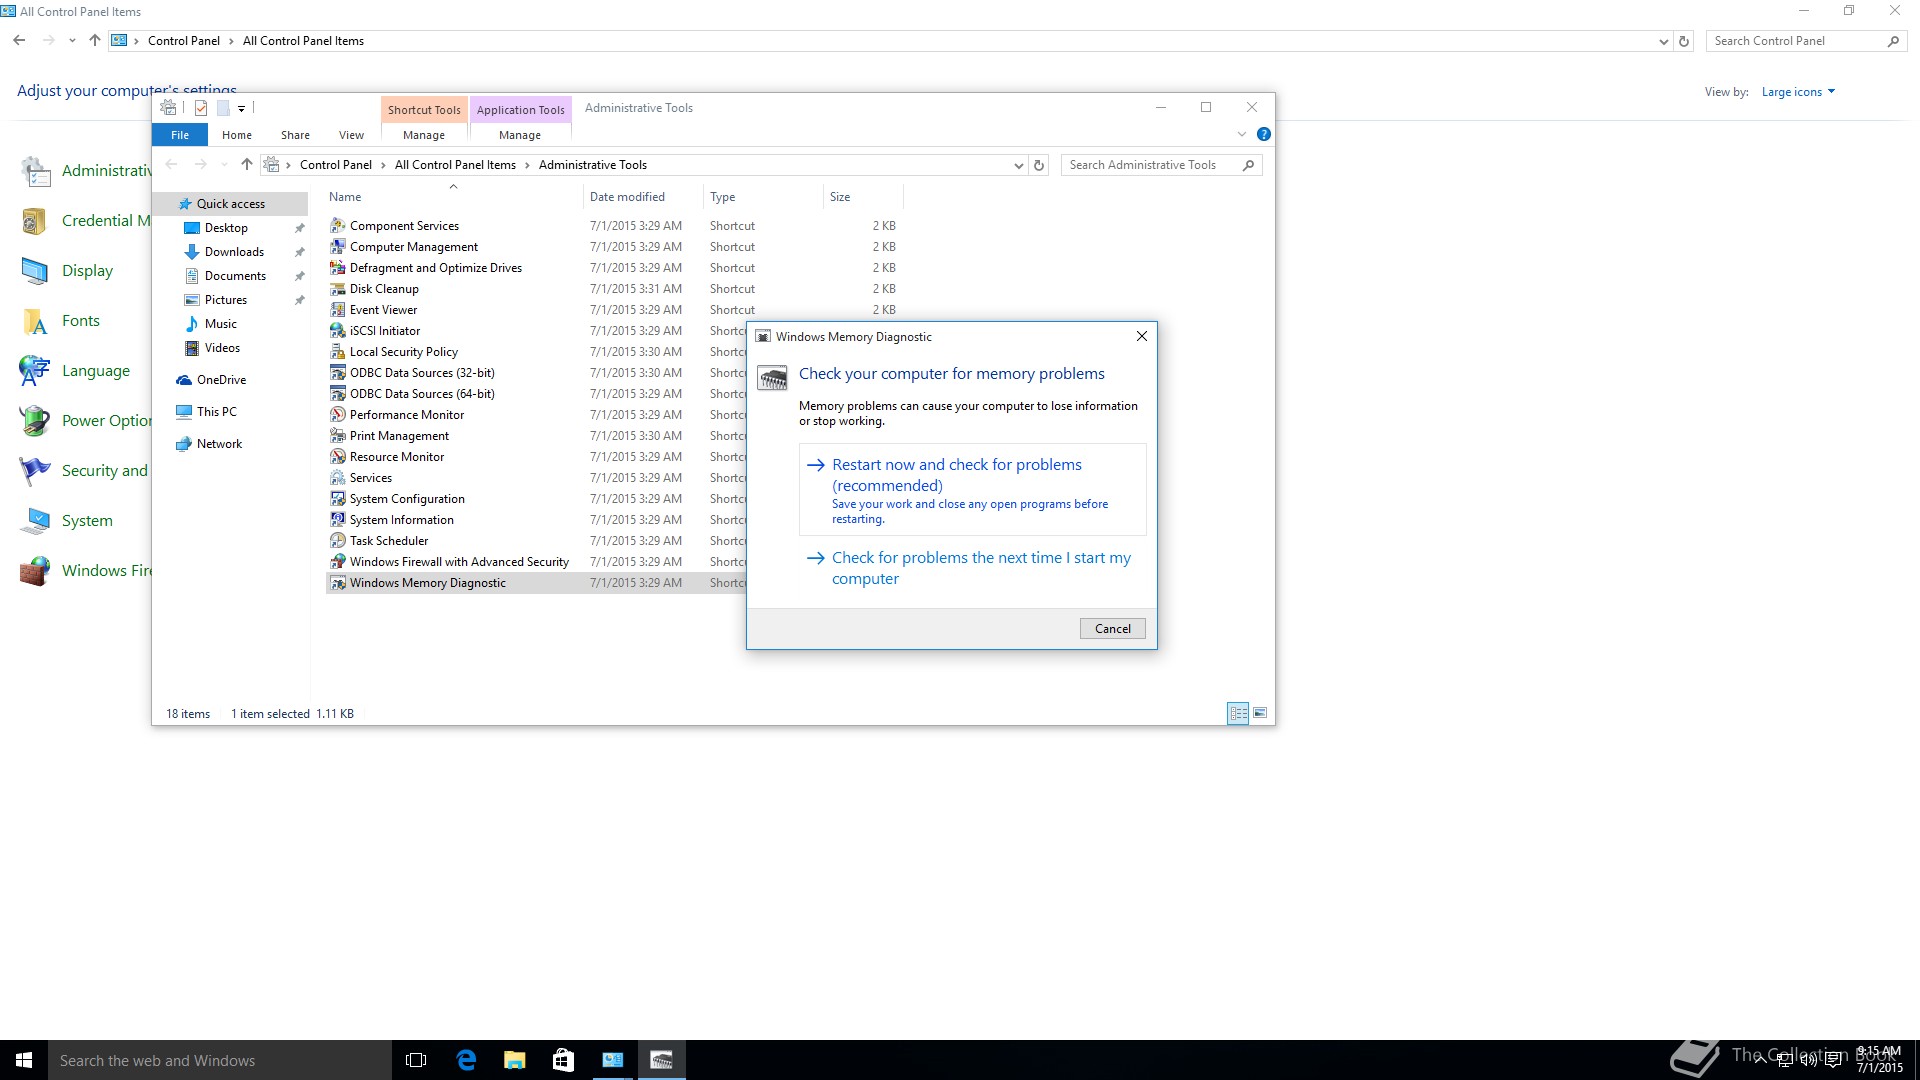Viewport: 1920px width, 1080px height.
Task: Select This PC in navigation pane
Action: (216, 412)
